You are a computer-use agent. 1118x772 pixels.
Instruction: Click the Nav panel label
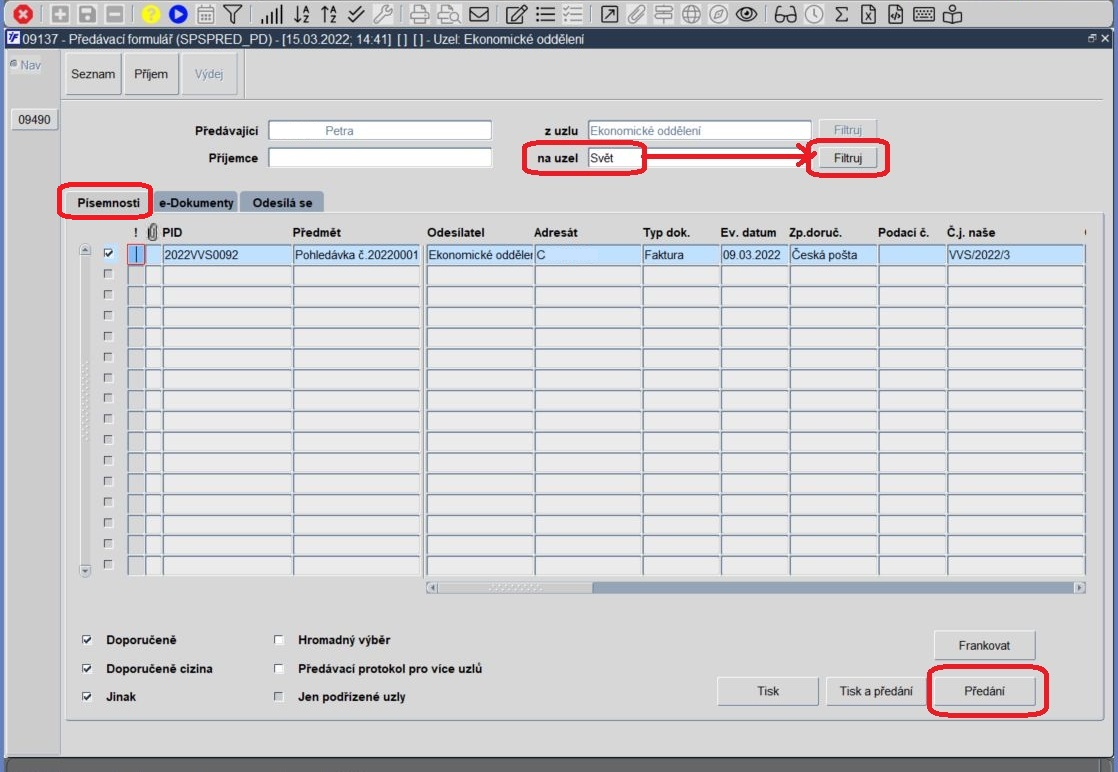[30, 65]
